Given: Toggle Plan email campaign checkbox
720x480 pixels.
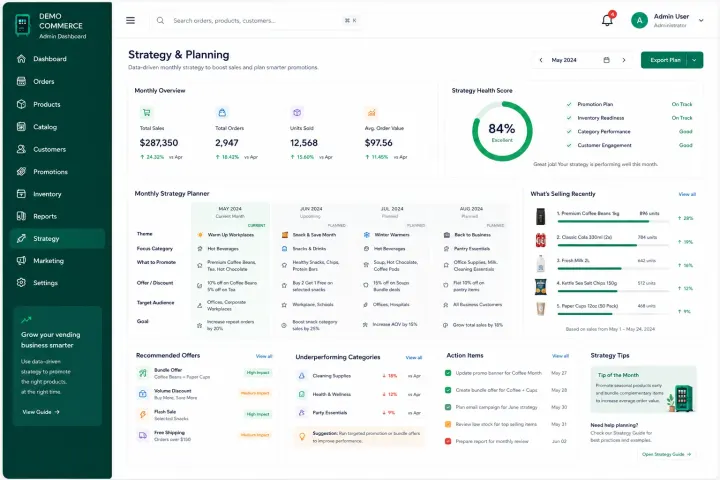Looking at the screenshot, I should coord(448,407).
